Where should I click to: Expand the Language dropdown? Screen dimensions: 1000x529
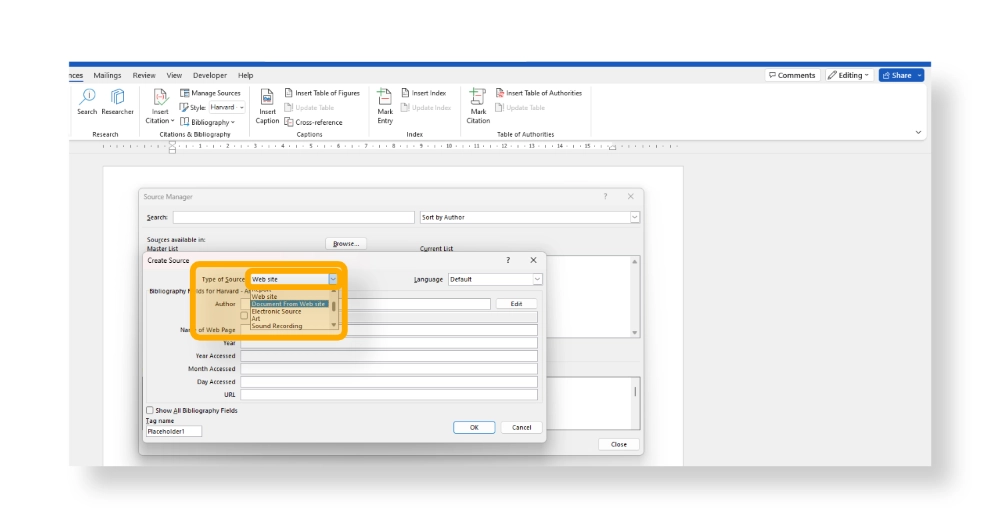537,279
